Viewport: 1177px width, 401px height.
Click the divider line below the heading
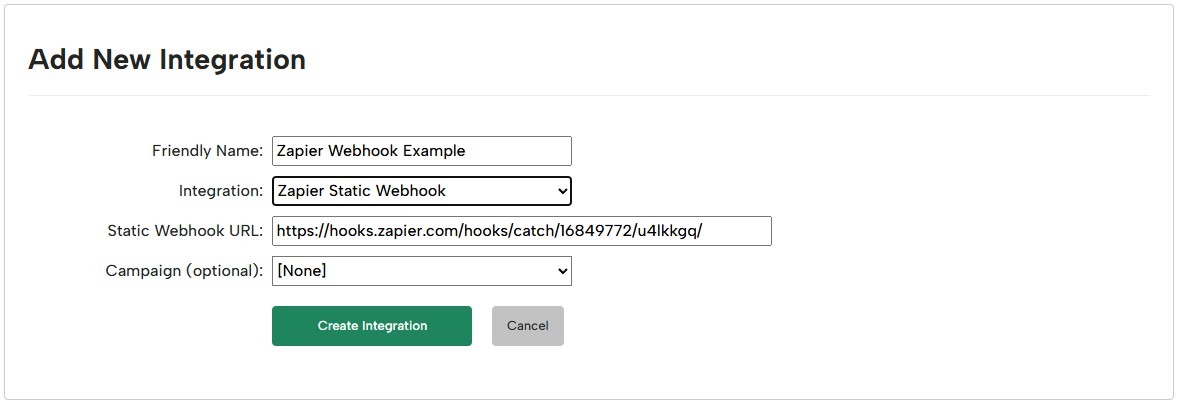pos(588,96)
